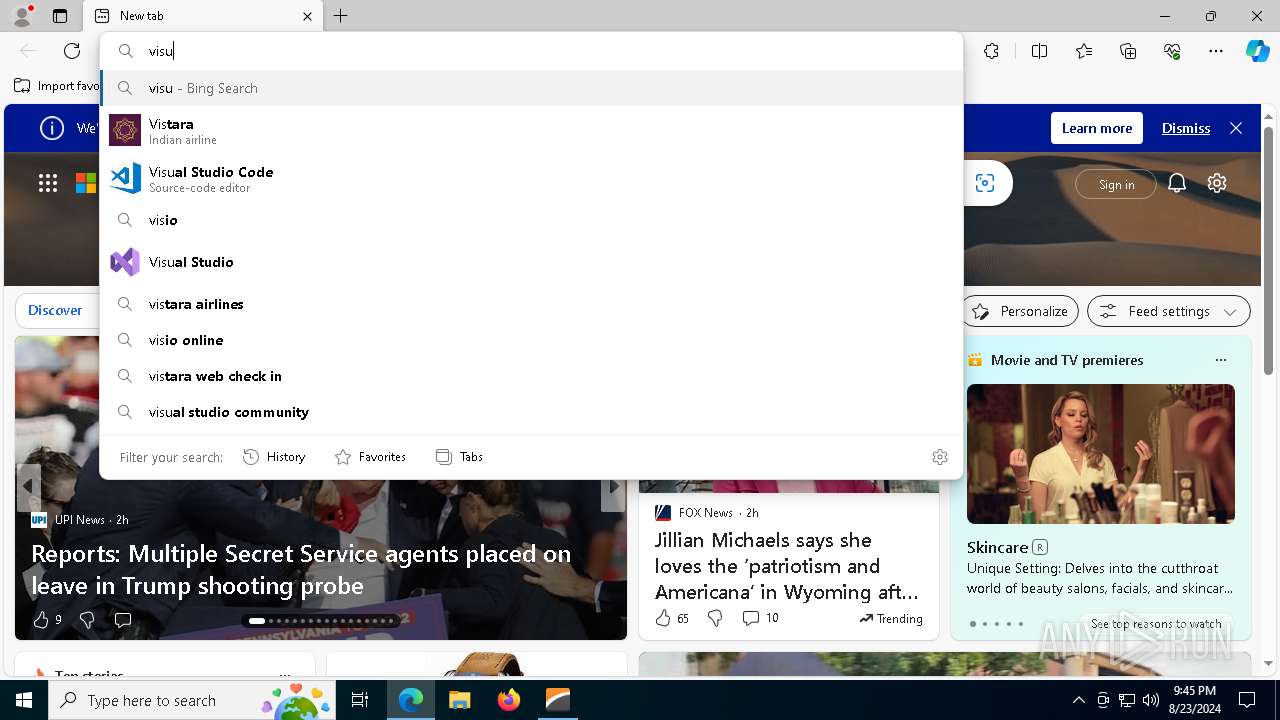Open Movie and TV premieres options menu
The height and width of the screenshot is (720, 1280).
click(x=1220, y=360)
